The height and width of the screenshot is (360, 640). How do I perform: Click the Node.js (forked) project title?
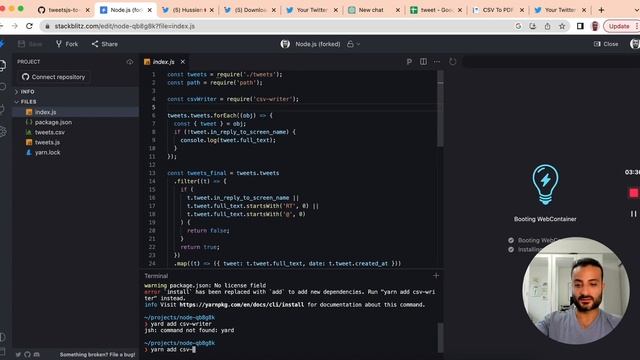click(x=318, y=44)
